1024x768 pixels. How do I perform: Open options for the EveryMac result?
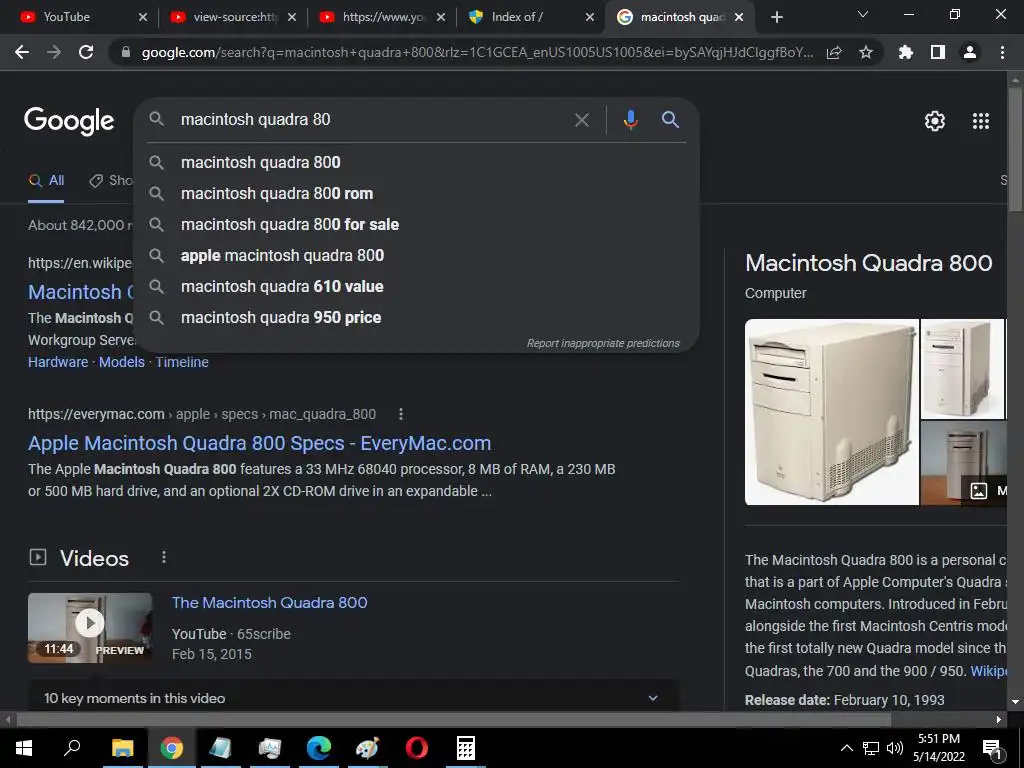(x=401, y=414)
